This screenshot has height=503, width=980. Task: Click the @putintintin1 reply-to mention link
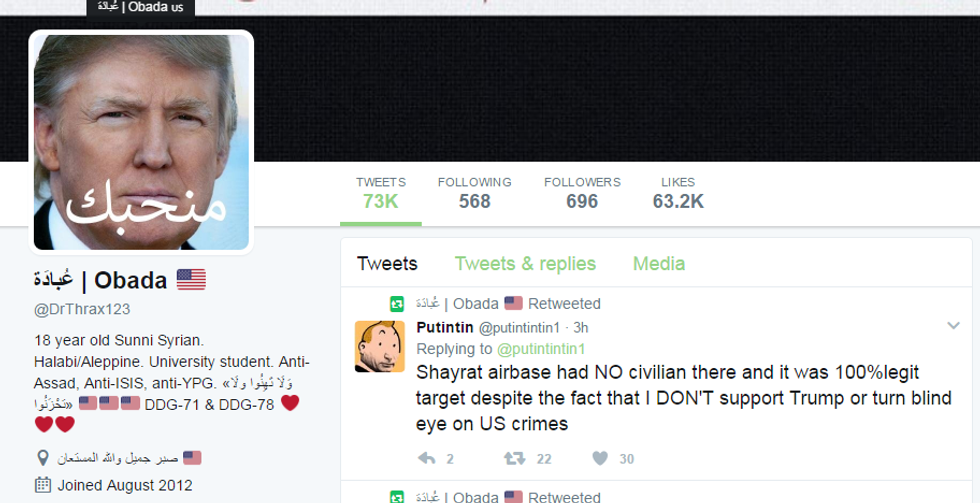541,349
